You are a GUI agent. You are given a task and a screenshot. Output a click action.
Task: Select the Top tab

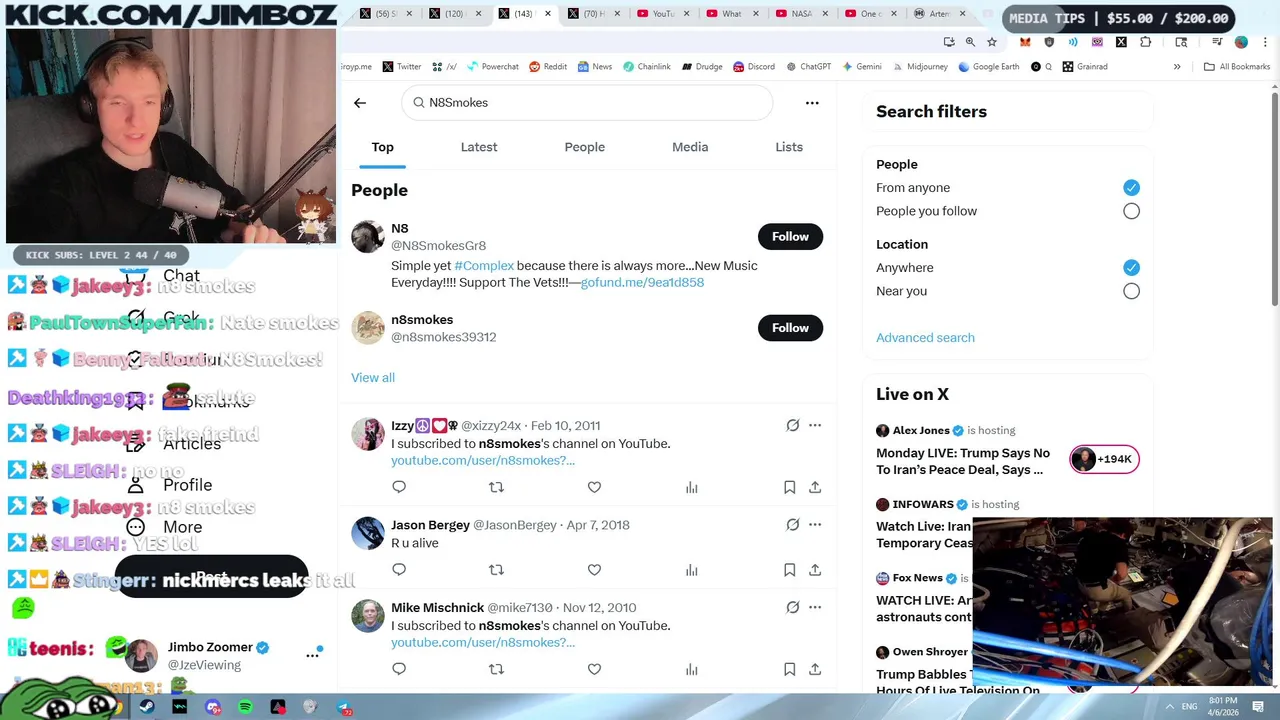tap(383, 147)
